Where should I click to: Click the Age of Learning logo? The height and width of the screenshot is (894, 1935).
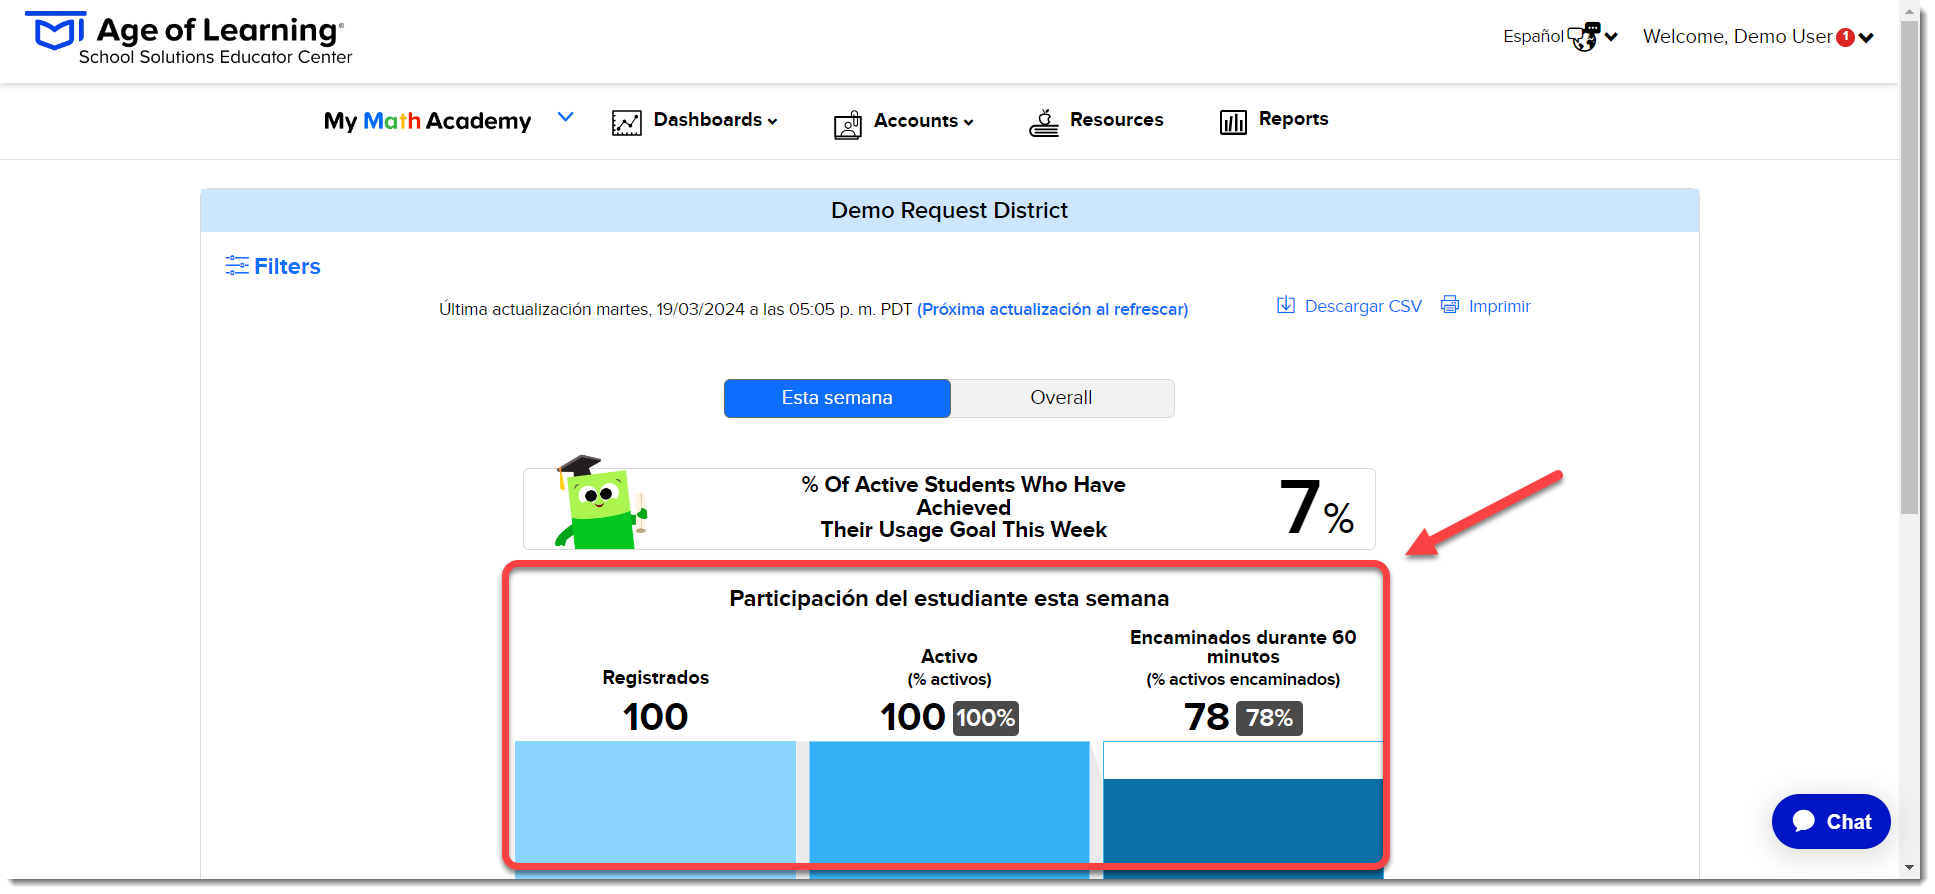pos(188,40)
